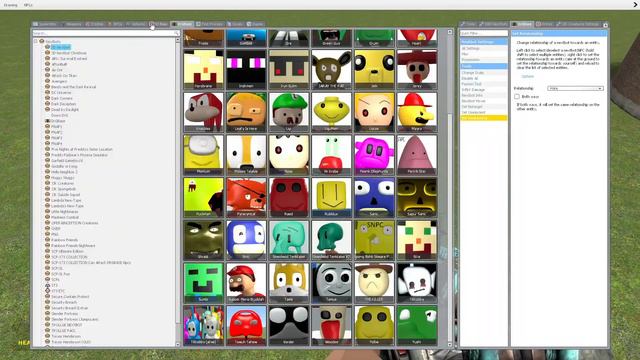Spawn the yellow Minion nextbot
Screen dimensions: 640x360
tap(203, 155)
